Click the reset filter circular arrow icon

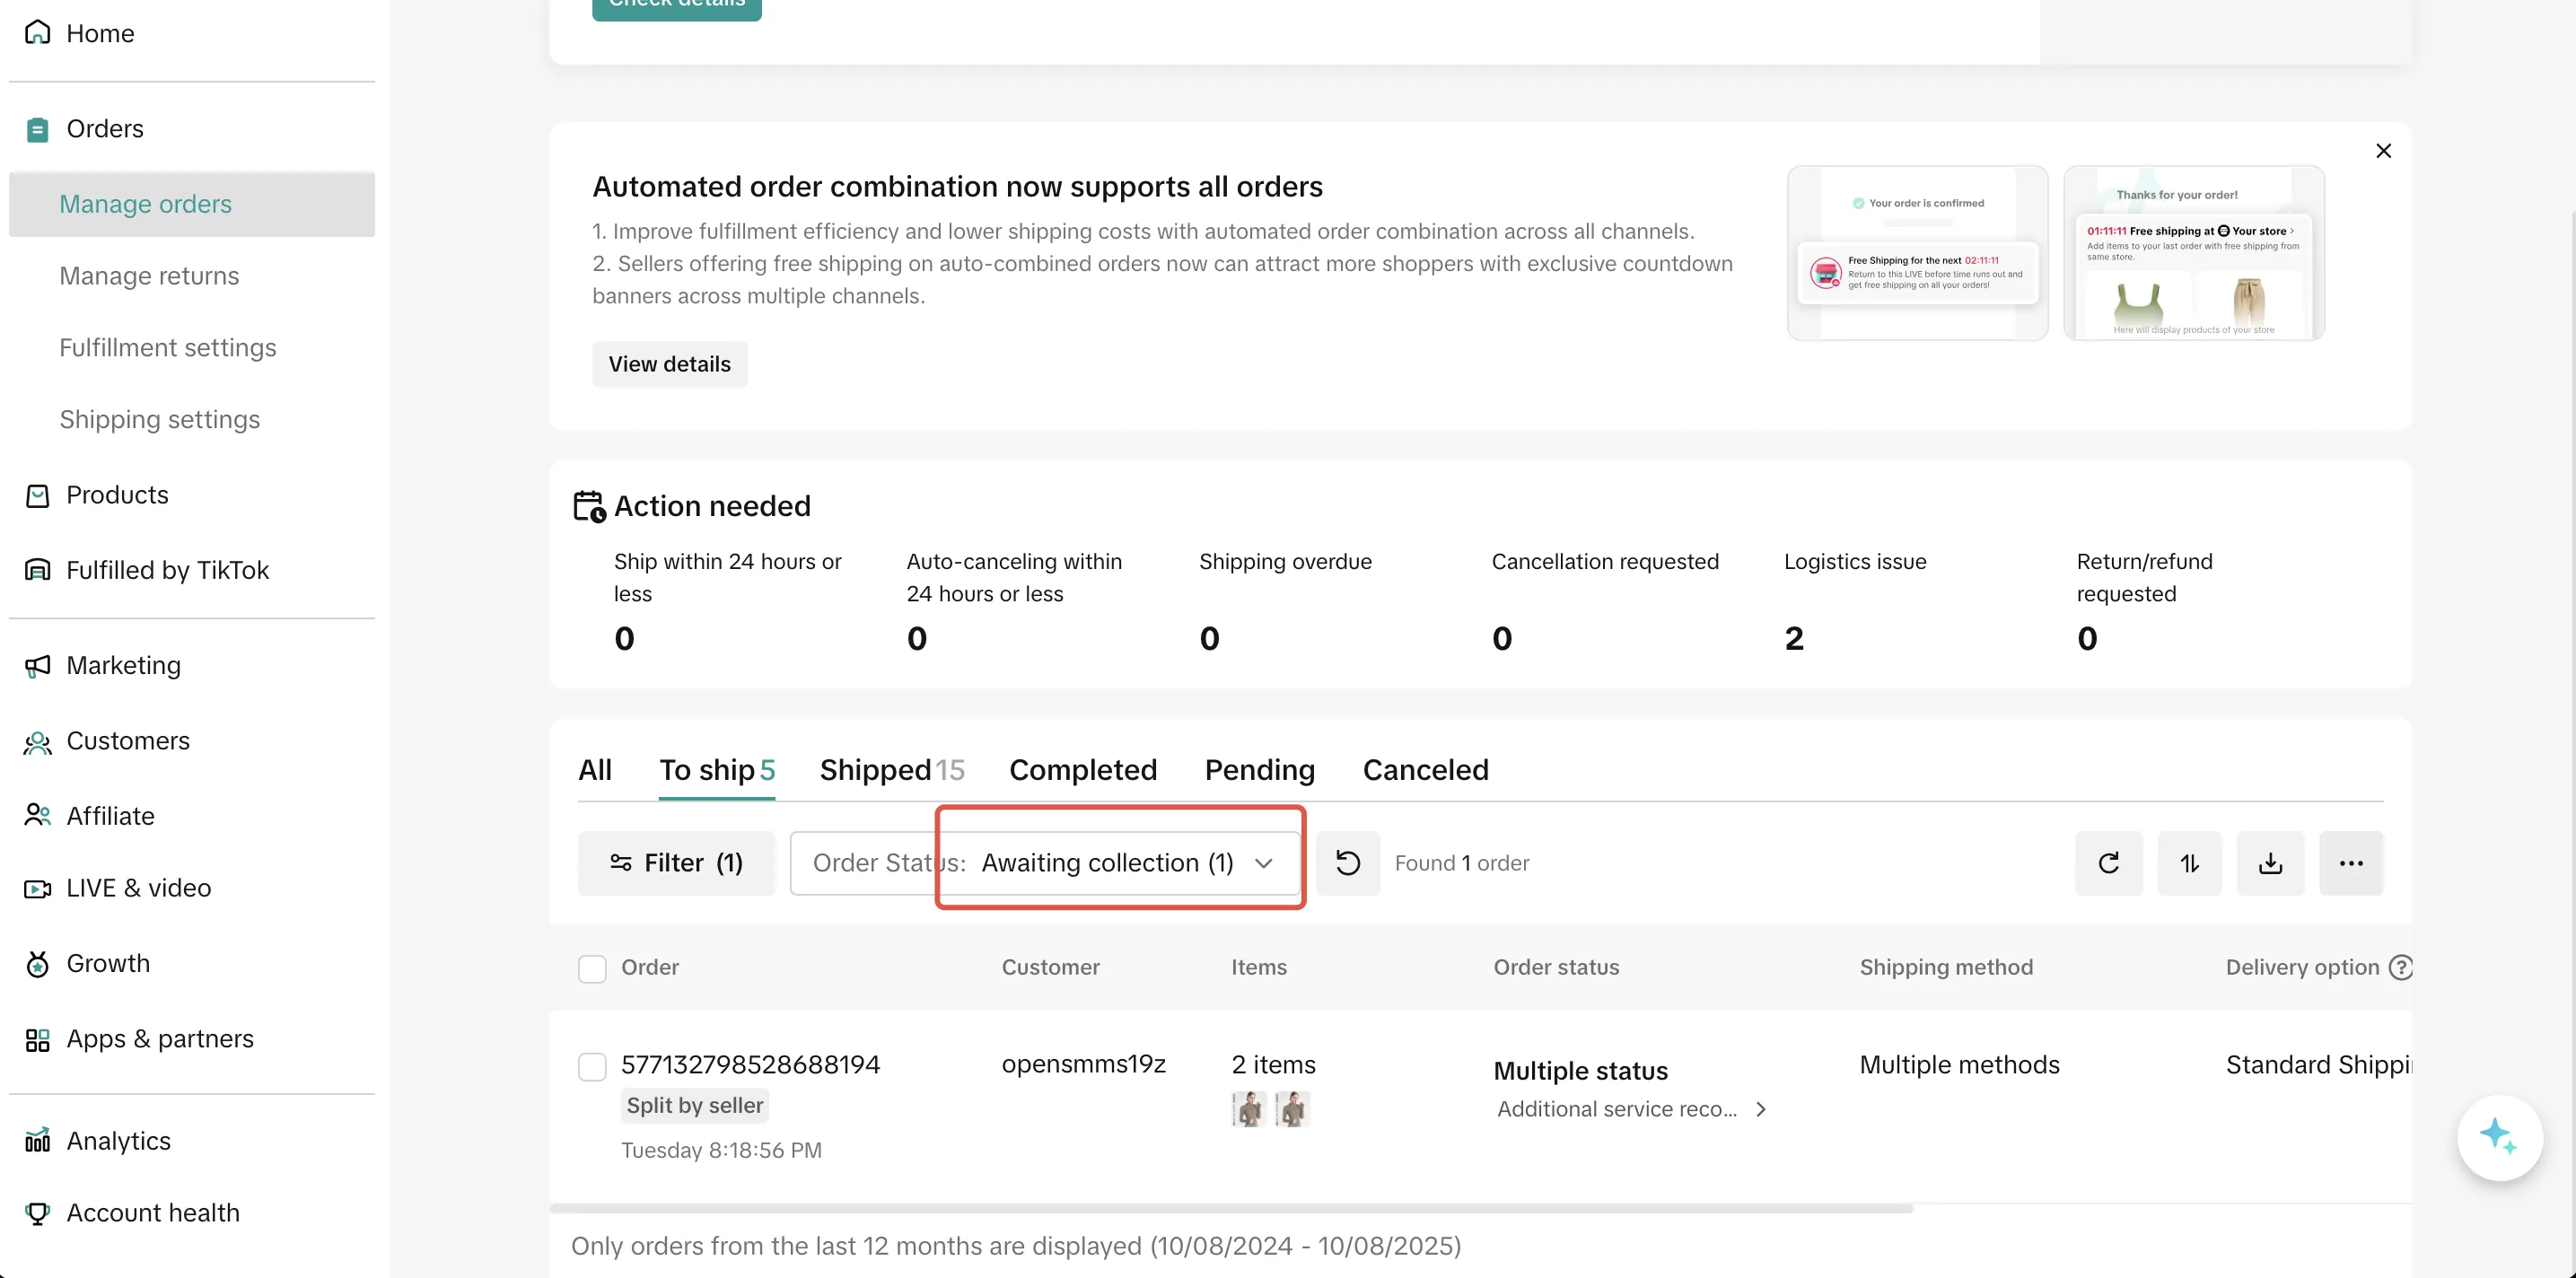click(1347, 863)
